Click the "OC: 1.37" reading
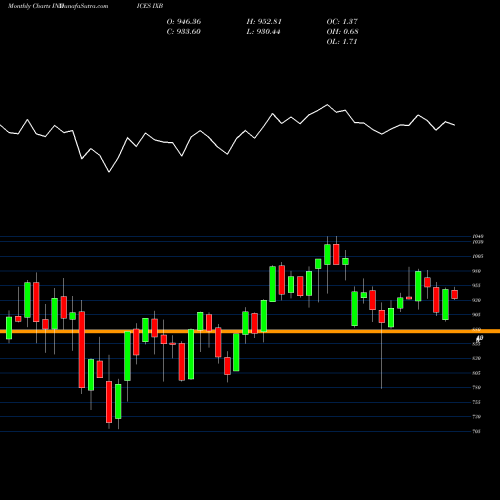This screenshot has width=500, height=500. [x=342, y=22]
